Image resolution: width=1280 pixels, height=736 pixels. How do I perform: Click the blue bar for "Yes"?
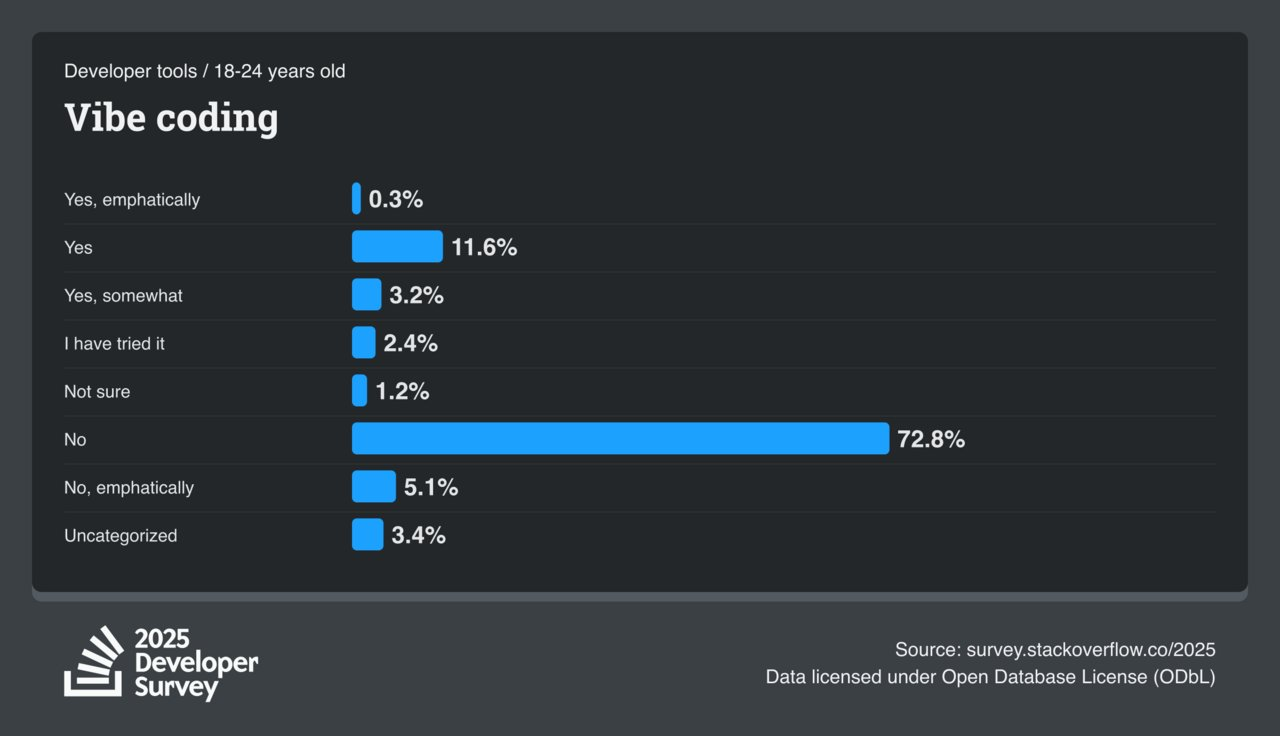click(397, 246)
